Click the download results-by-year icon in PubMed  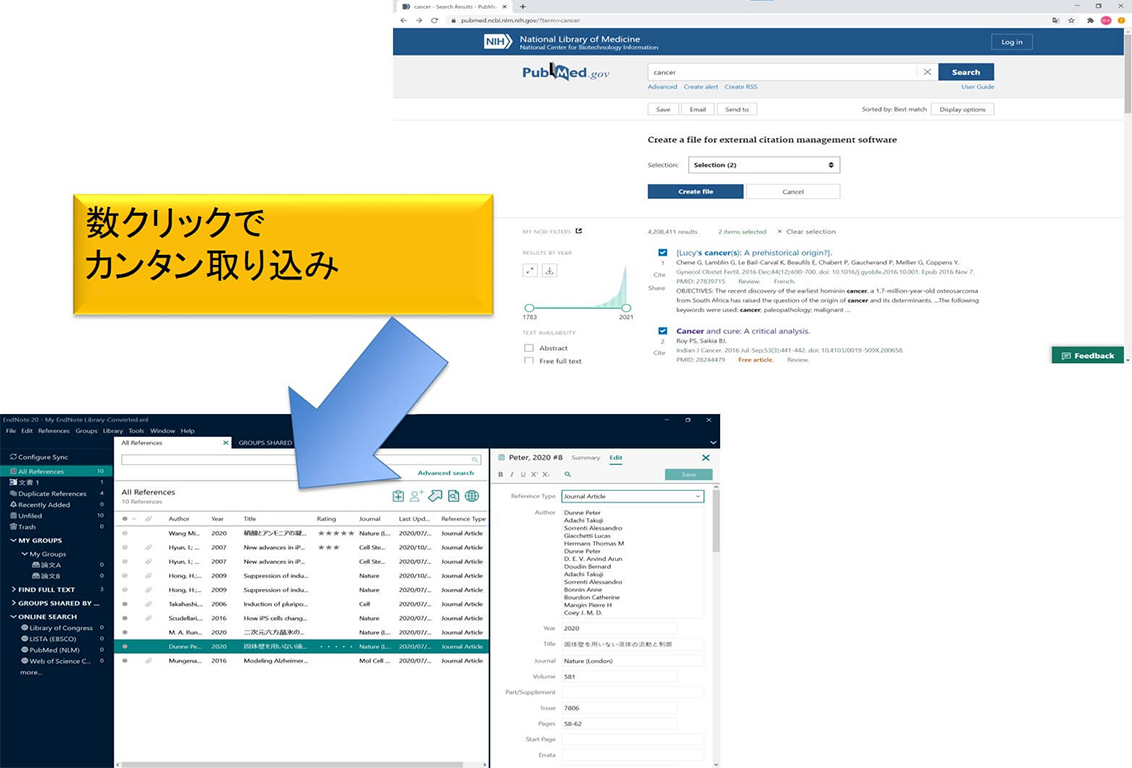tap(549, 271)
